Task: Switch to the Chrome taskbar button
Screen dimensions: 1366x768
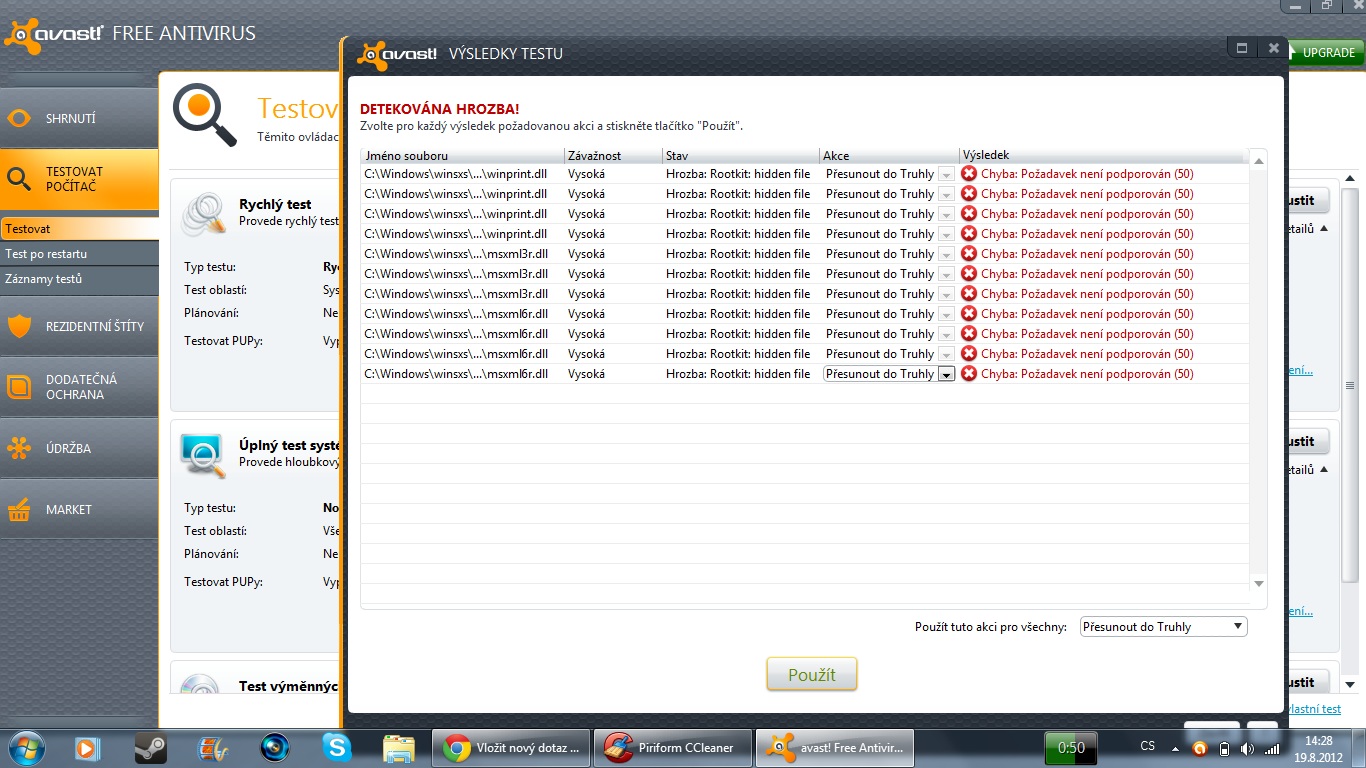Action: (x=511, y=747)
